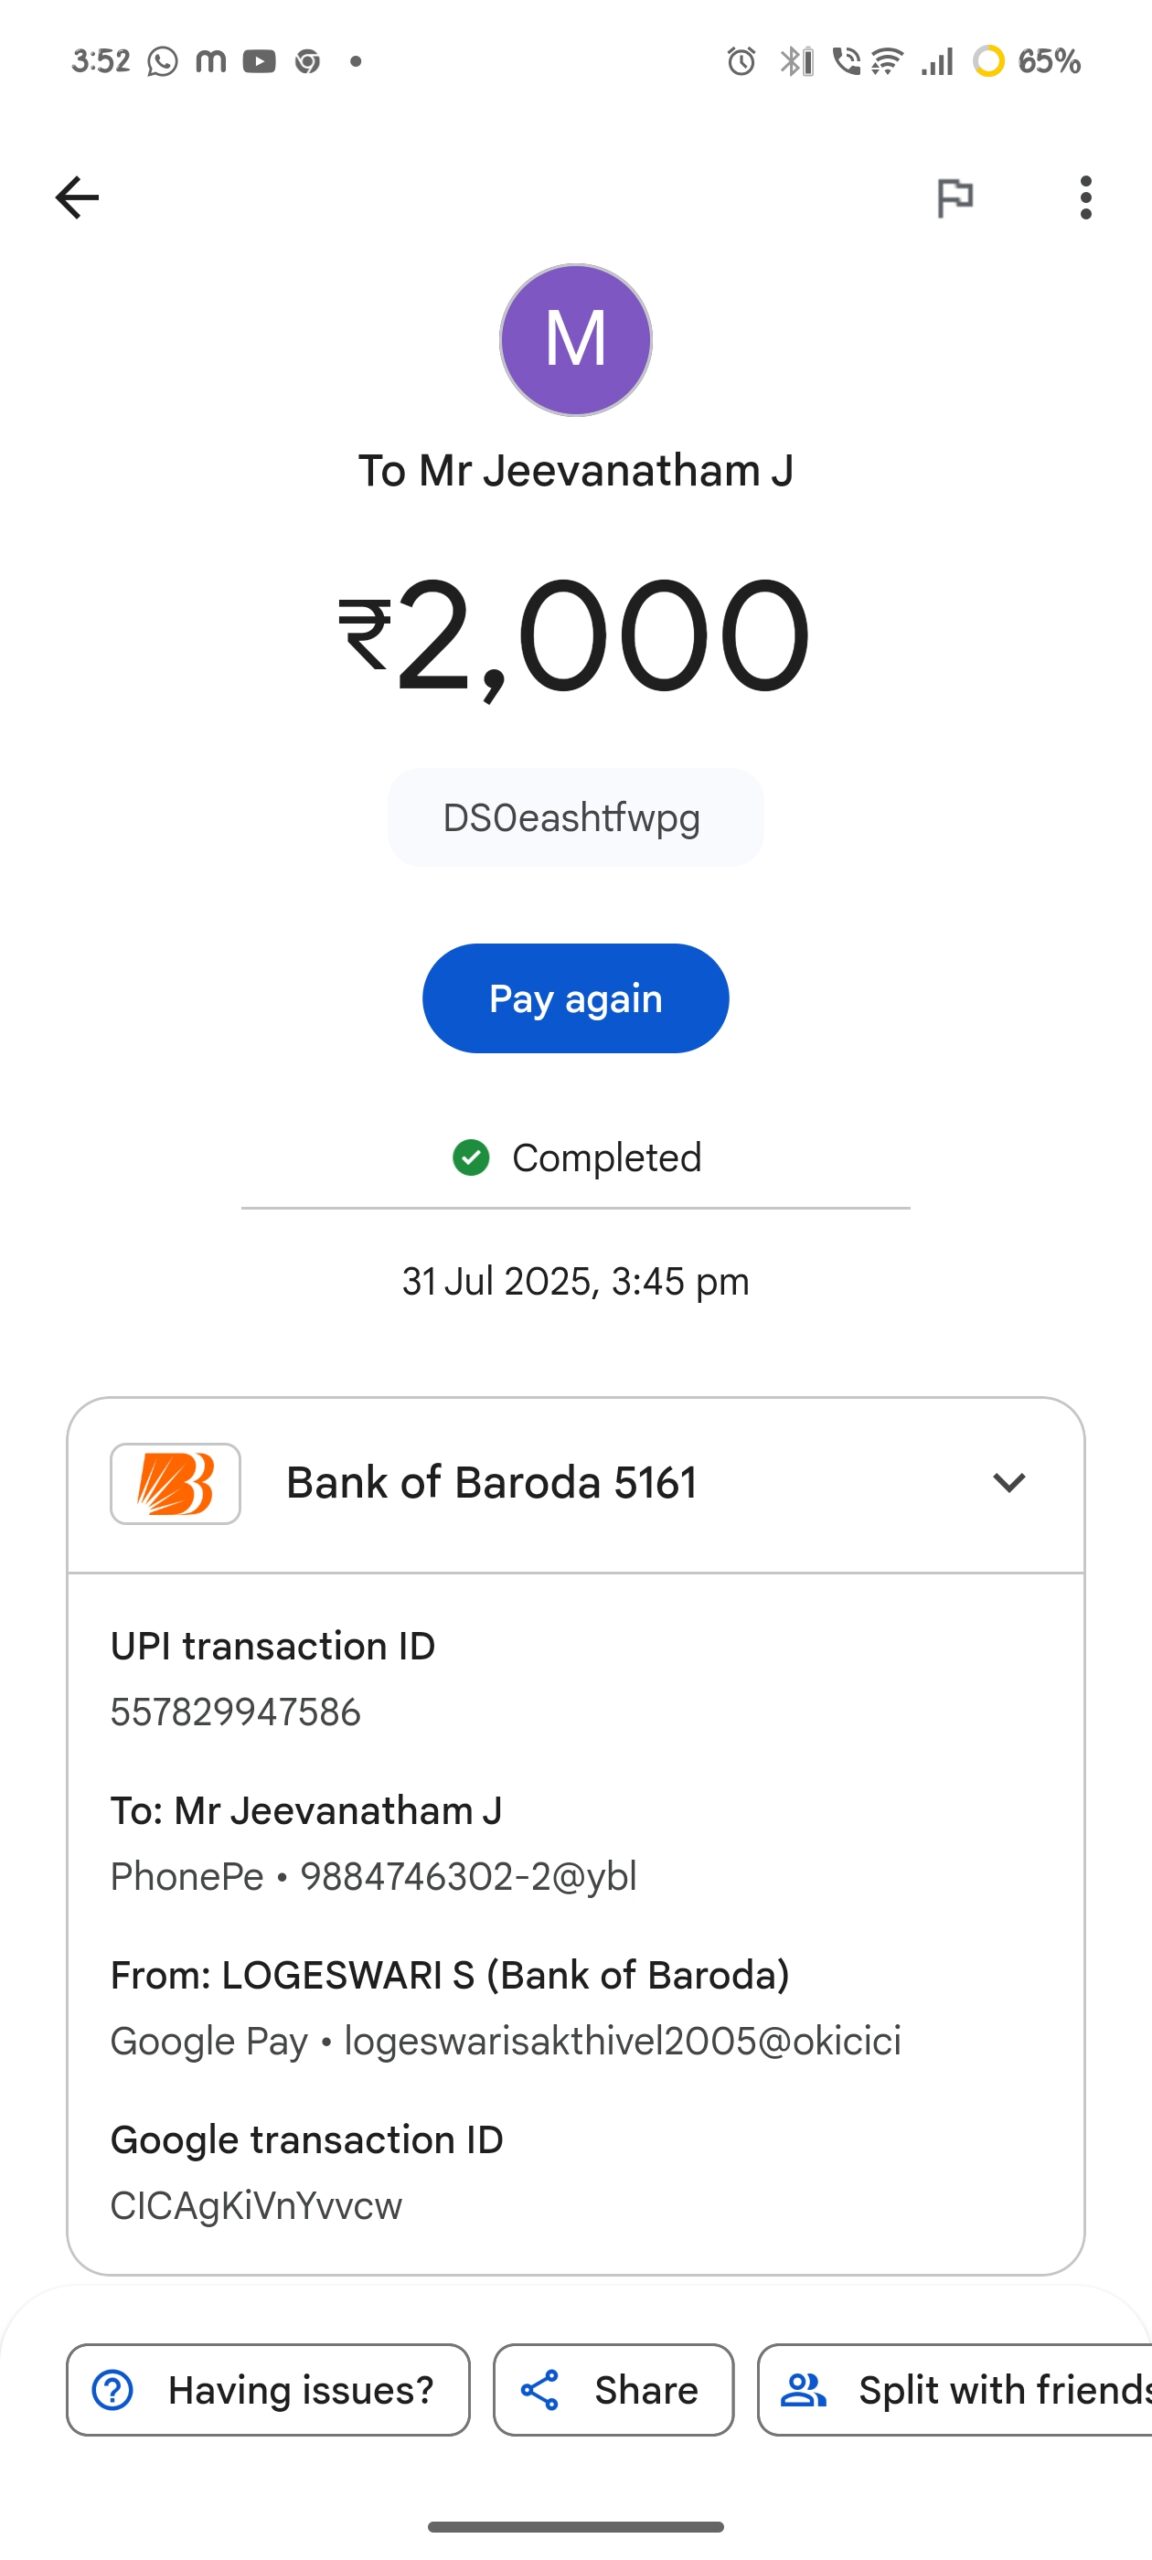
Task: Tap the Bank of Baroda logo
Action: click(175, 1483)
